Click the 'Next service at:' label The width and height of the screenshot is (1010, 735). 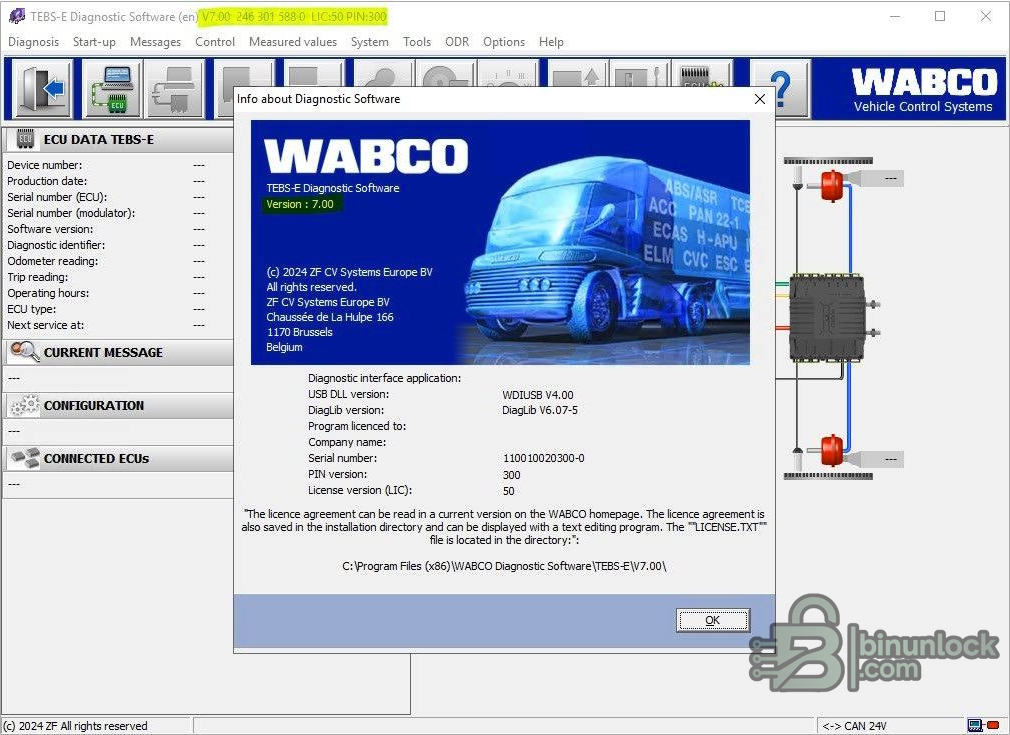(46, 325)
